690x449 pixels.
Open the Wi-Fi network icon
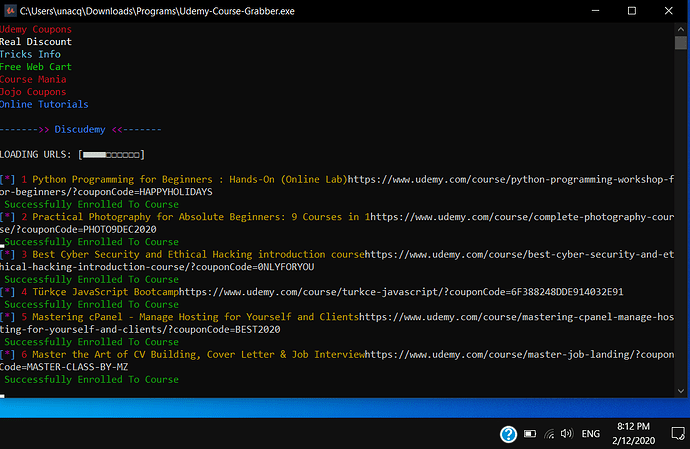[x=549, y=434]
